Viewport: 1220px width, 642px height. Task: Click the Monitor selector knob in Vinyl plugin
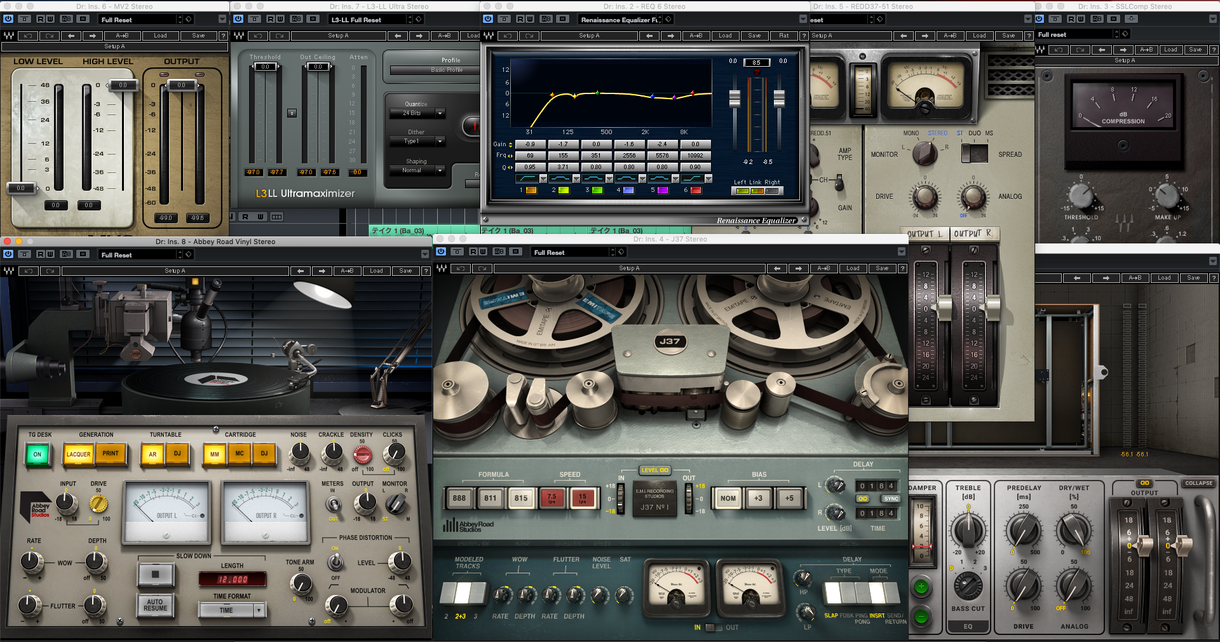tap(394, 506)
